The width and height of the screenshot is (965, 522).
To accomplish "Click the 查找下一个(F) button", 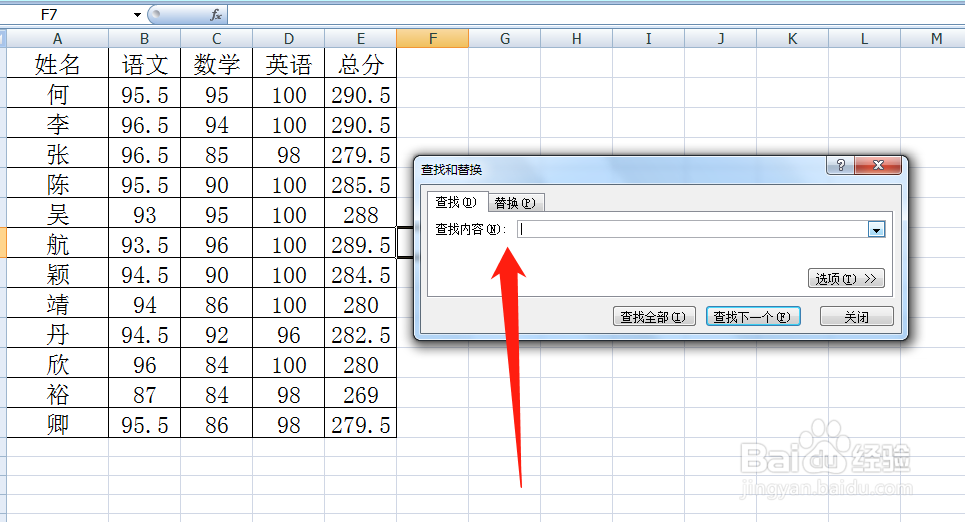I will [x=753, y=316].
